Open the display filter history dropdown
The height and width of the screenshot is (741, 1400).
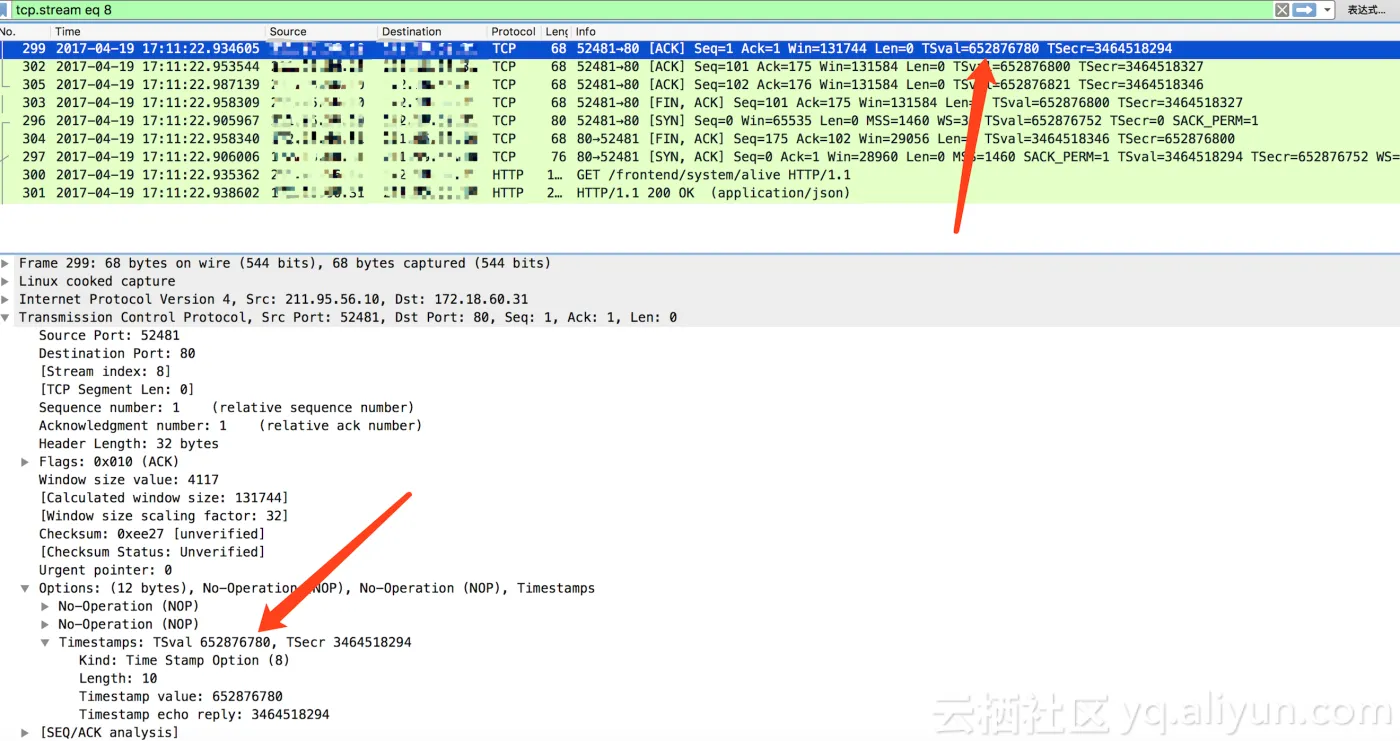point(1328,10)
